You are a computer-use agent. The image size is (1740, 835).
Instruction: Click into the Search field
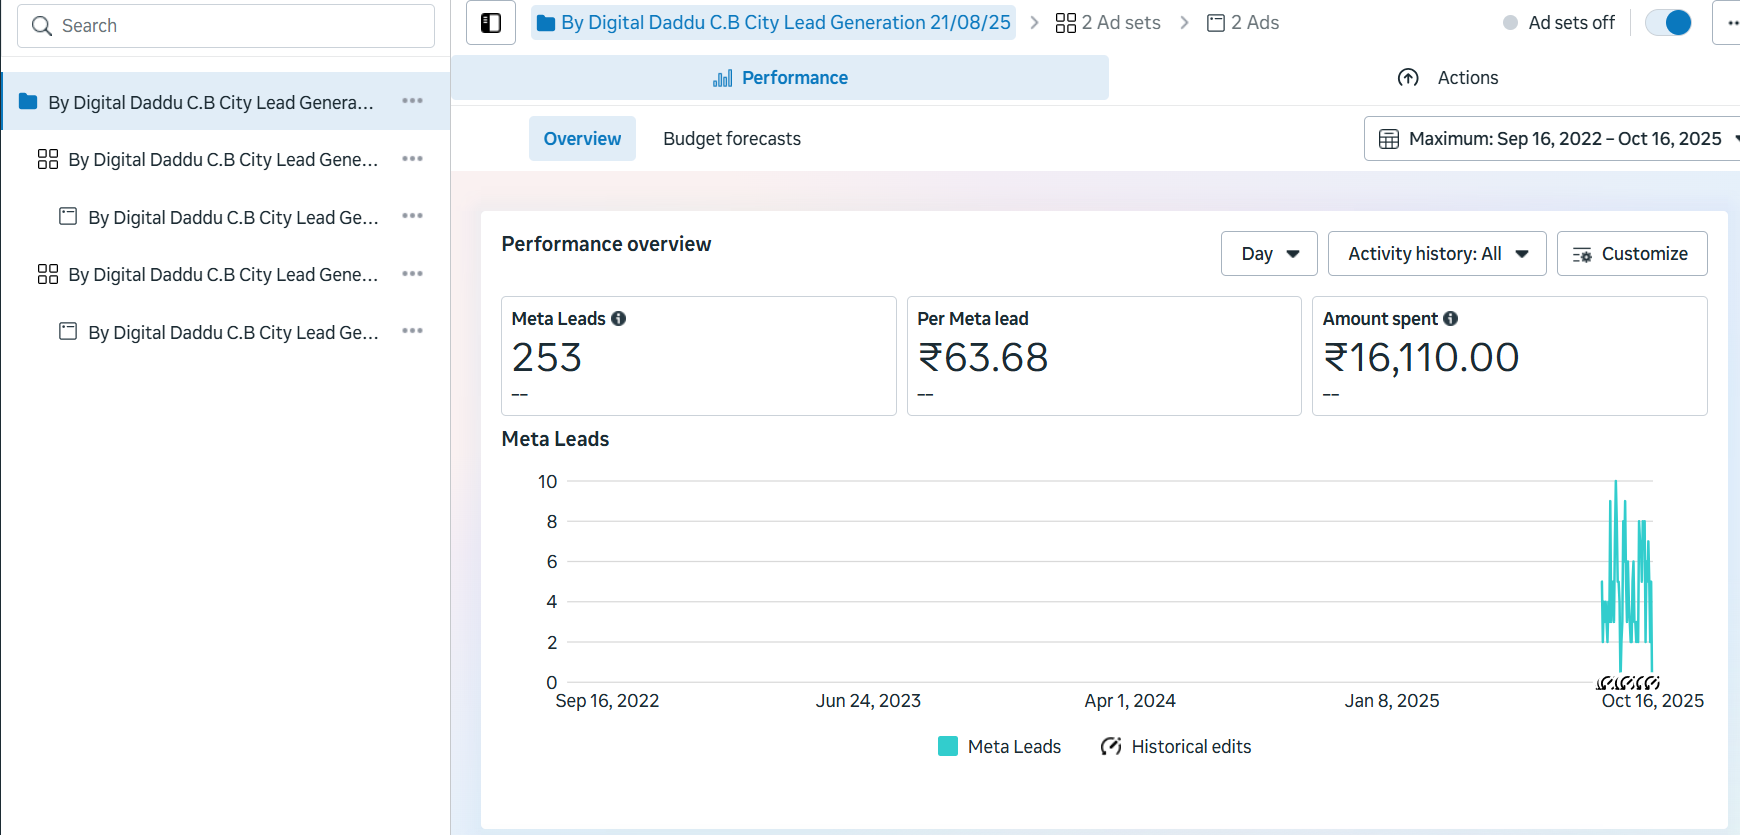click(x=226, y=26)
